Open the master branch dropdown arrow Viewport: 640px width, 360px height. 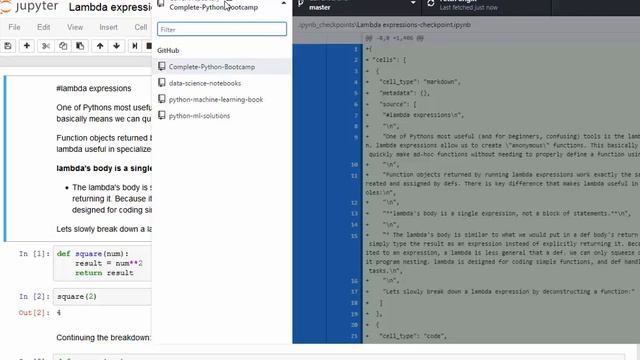[413, 3]
